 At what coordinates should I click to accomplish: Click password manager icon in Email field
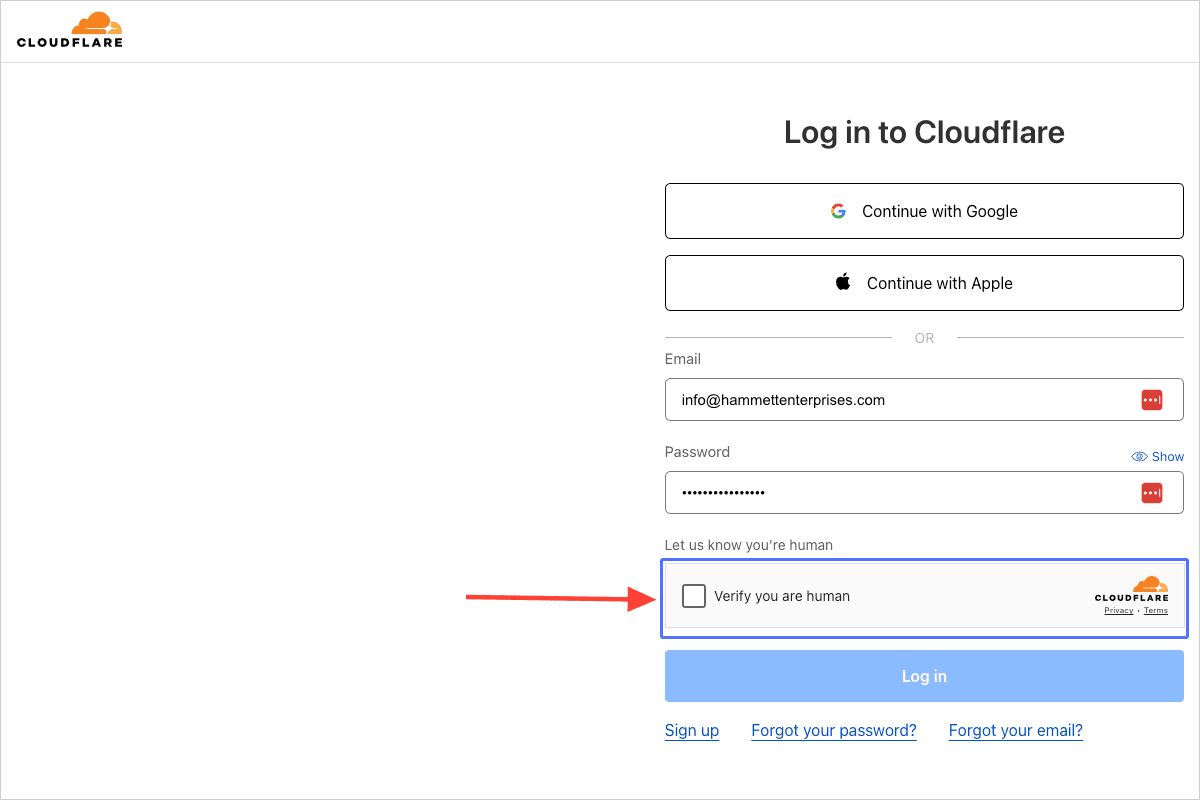point(1151,400)
